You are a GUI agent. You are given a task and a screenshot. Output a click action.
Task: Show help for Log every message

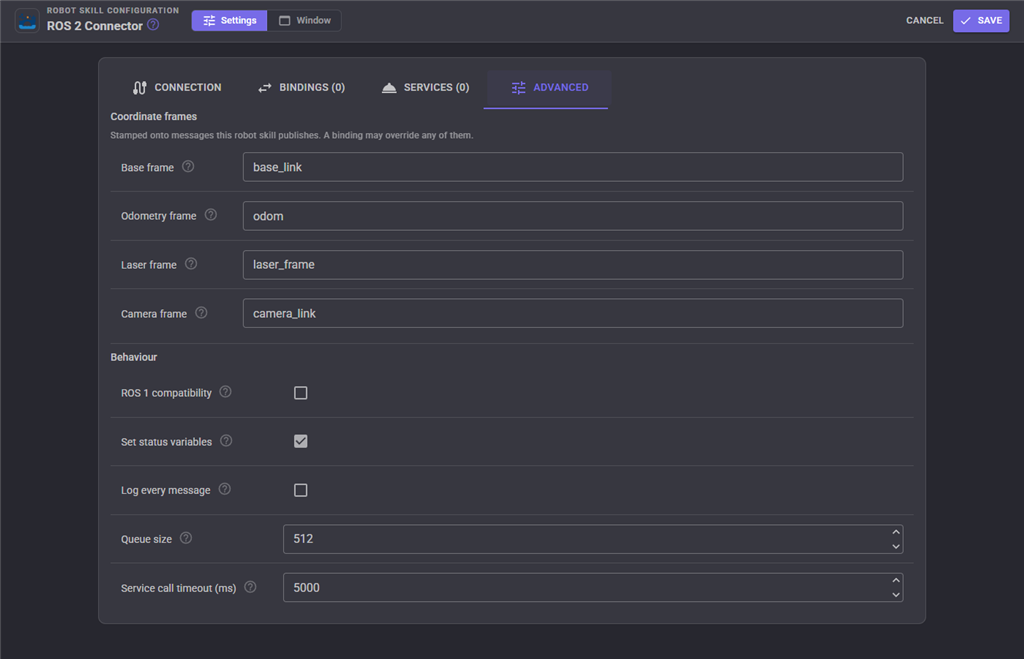225,489
